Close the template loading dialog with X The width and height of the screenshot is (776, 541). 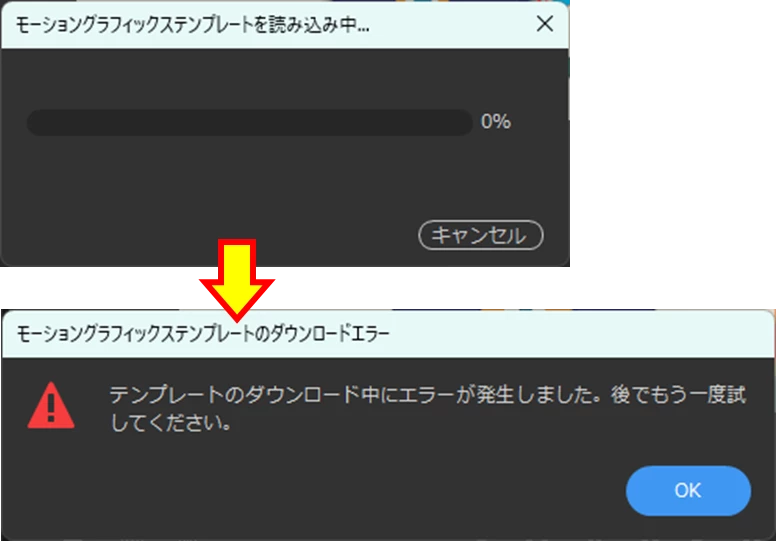pos(544,23)
